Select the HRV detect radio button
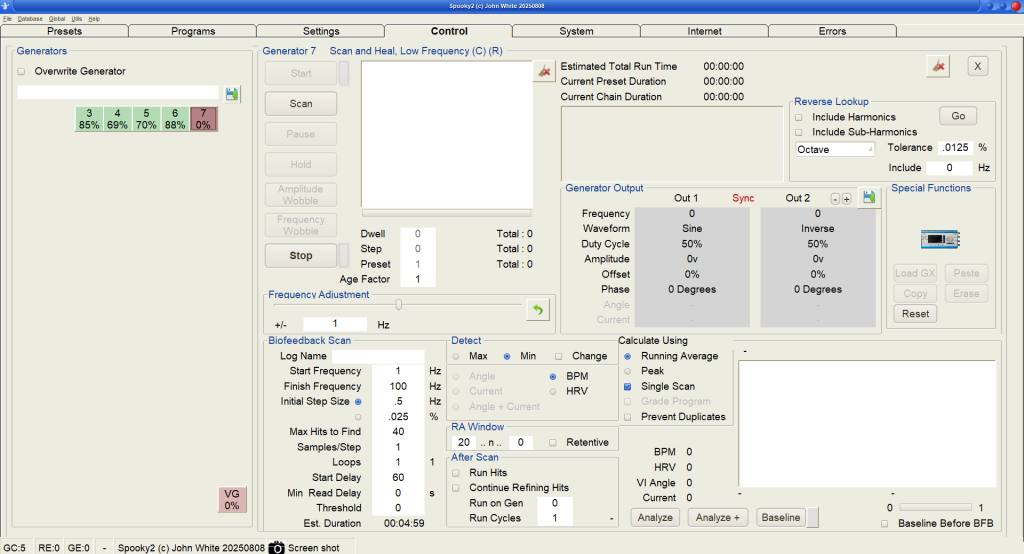The image size is (1024, 554). click(x=554, y=392)
